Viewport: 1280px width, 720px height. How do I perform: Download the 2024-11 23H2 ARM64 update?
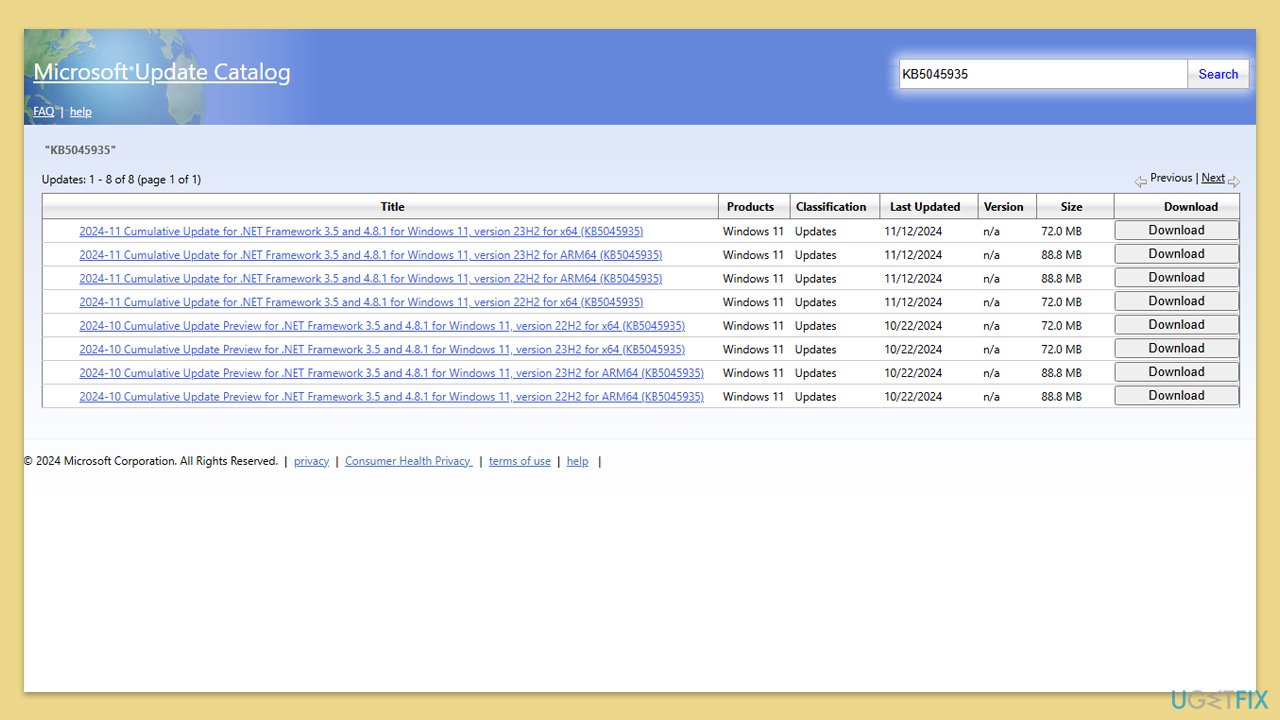coord(1176,254)
